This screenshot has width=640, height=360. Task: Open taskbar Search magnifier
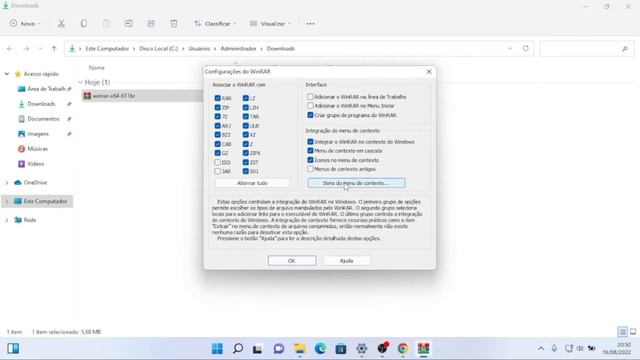238,349
